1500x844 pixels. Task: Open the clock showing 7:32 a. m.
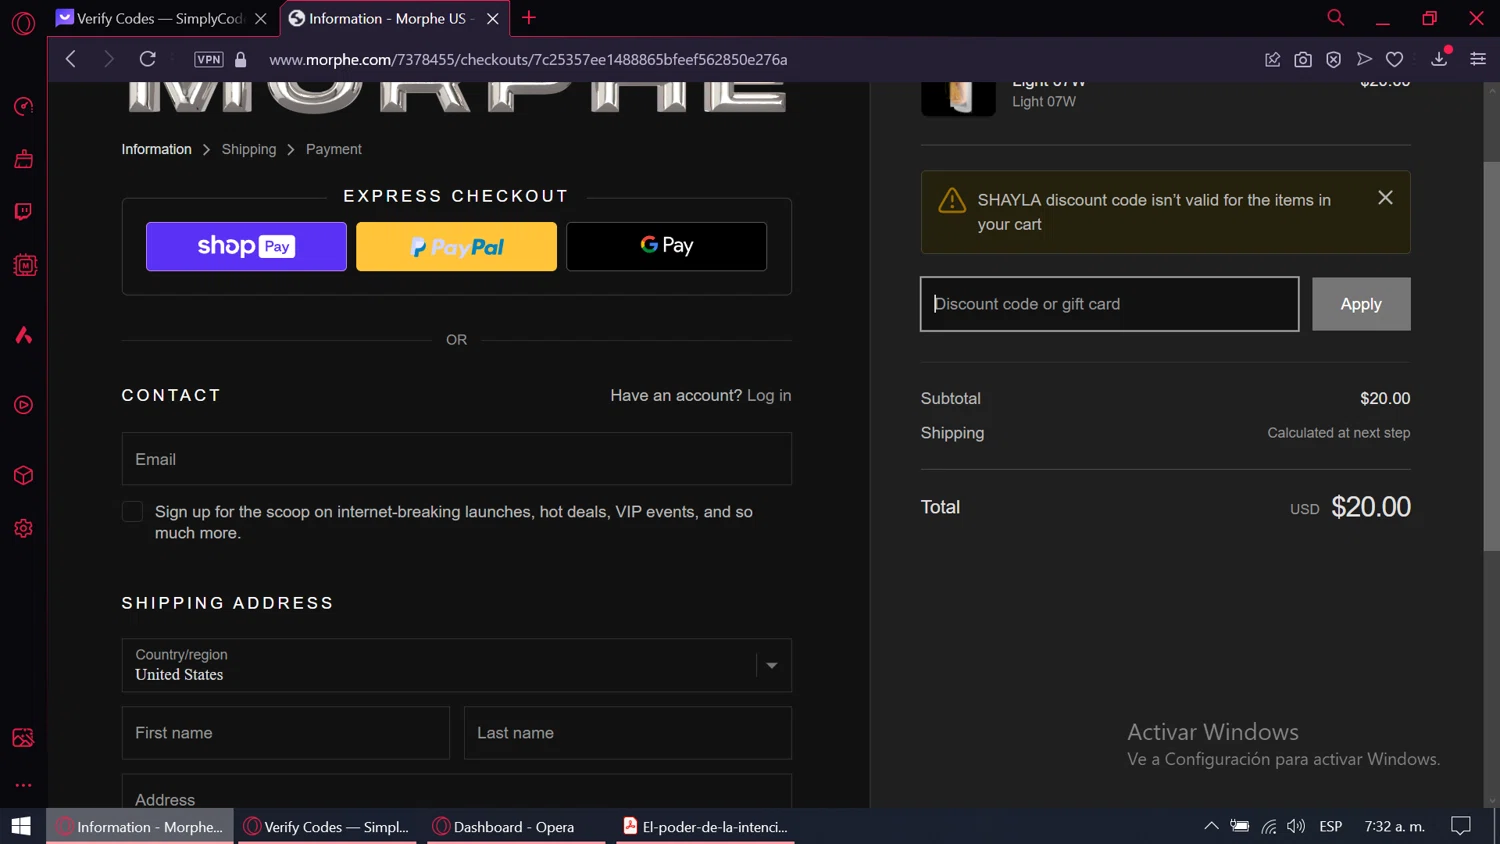click(x=1394, y=826)
